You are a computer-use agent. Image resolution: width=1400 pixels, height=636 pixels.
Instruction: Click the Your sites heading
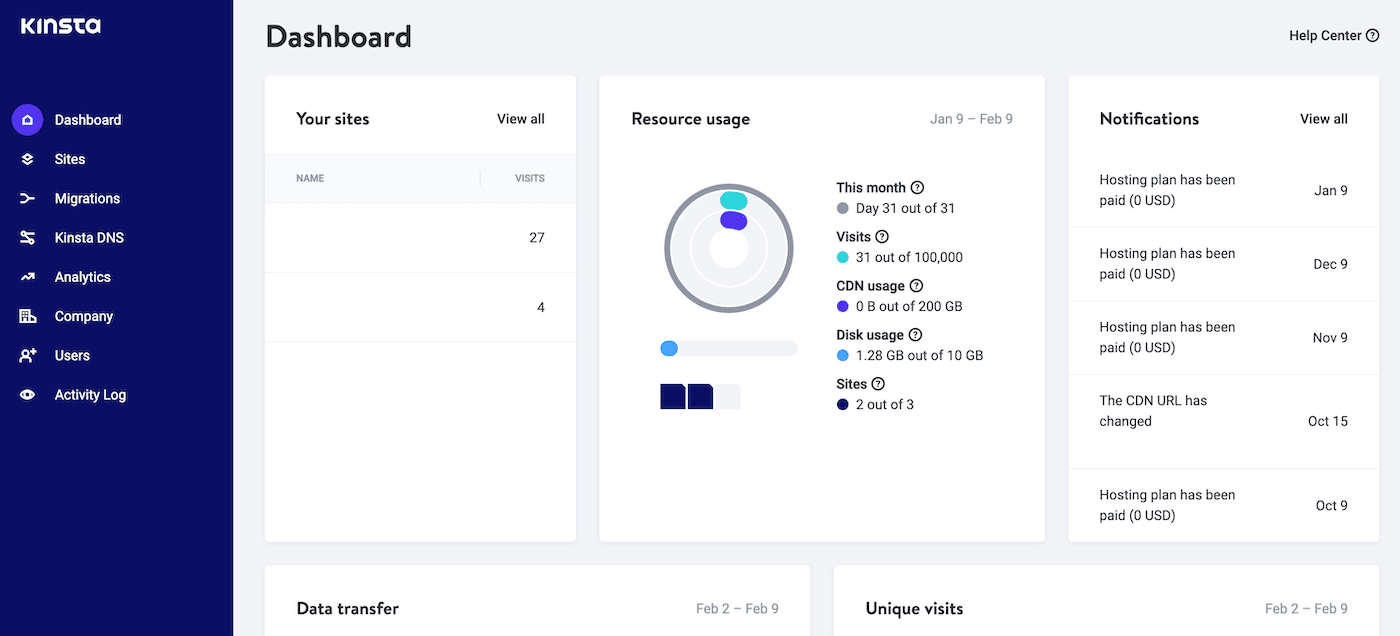pos(333,119)
